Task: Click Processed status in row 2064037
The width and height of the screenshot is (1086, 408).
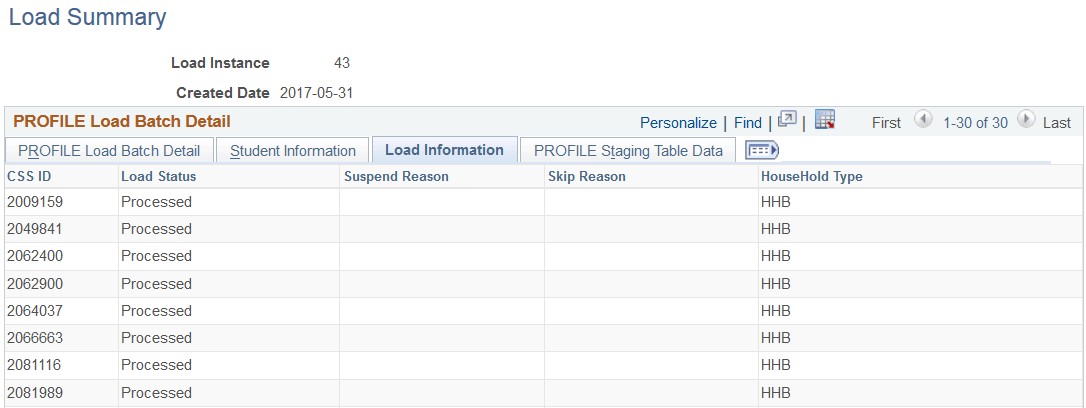Action: (x=157, y=311)
